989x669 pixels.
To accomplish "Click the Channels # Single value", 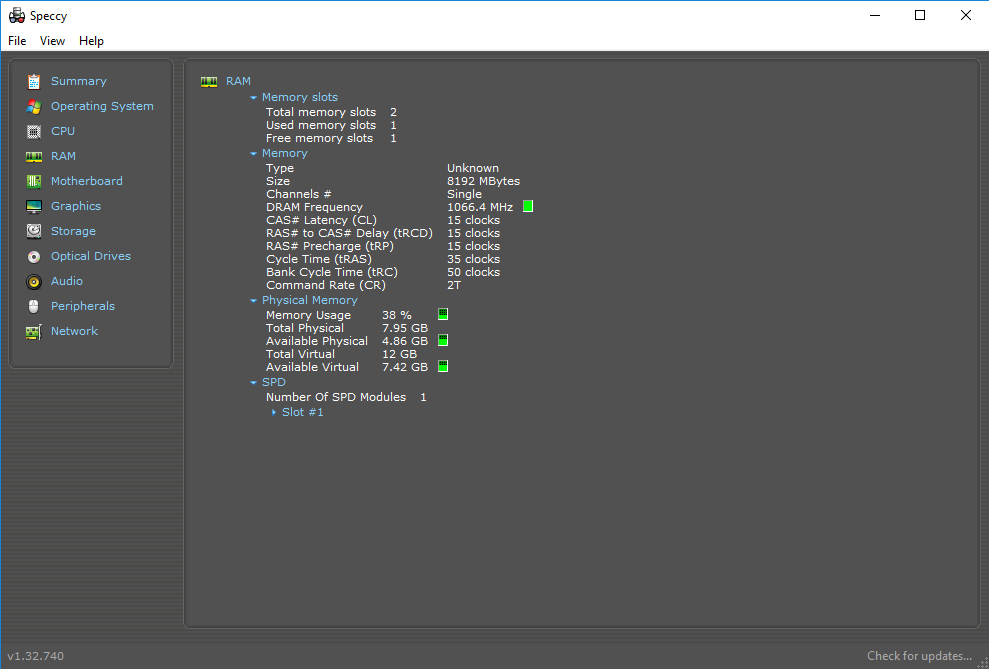I will (x=464, y=194).
